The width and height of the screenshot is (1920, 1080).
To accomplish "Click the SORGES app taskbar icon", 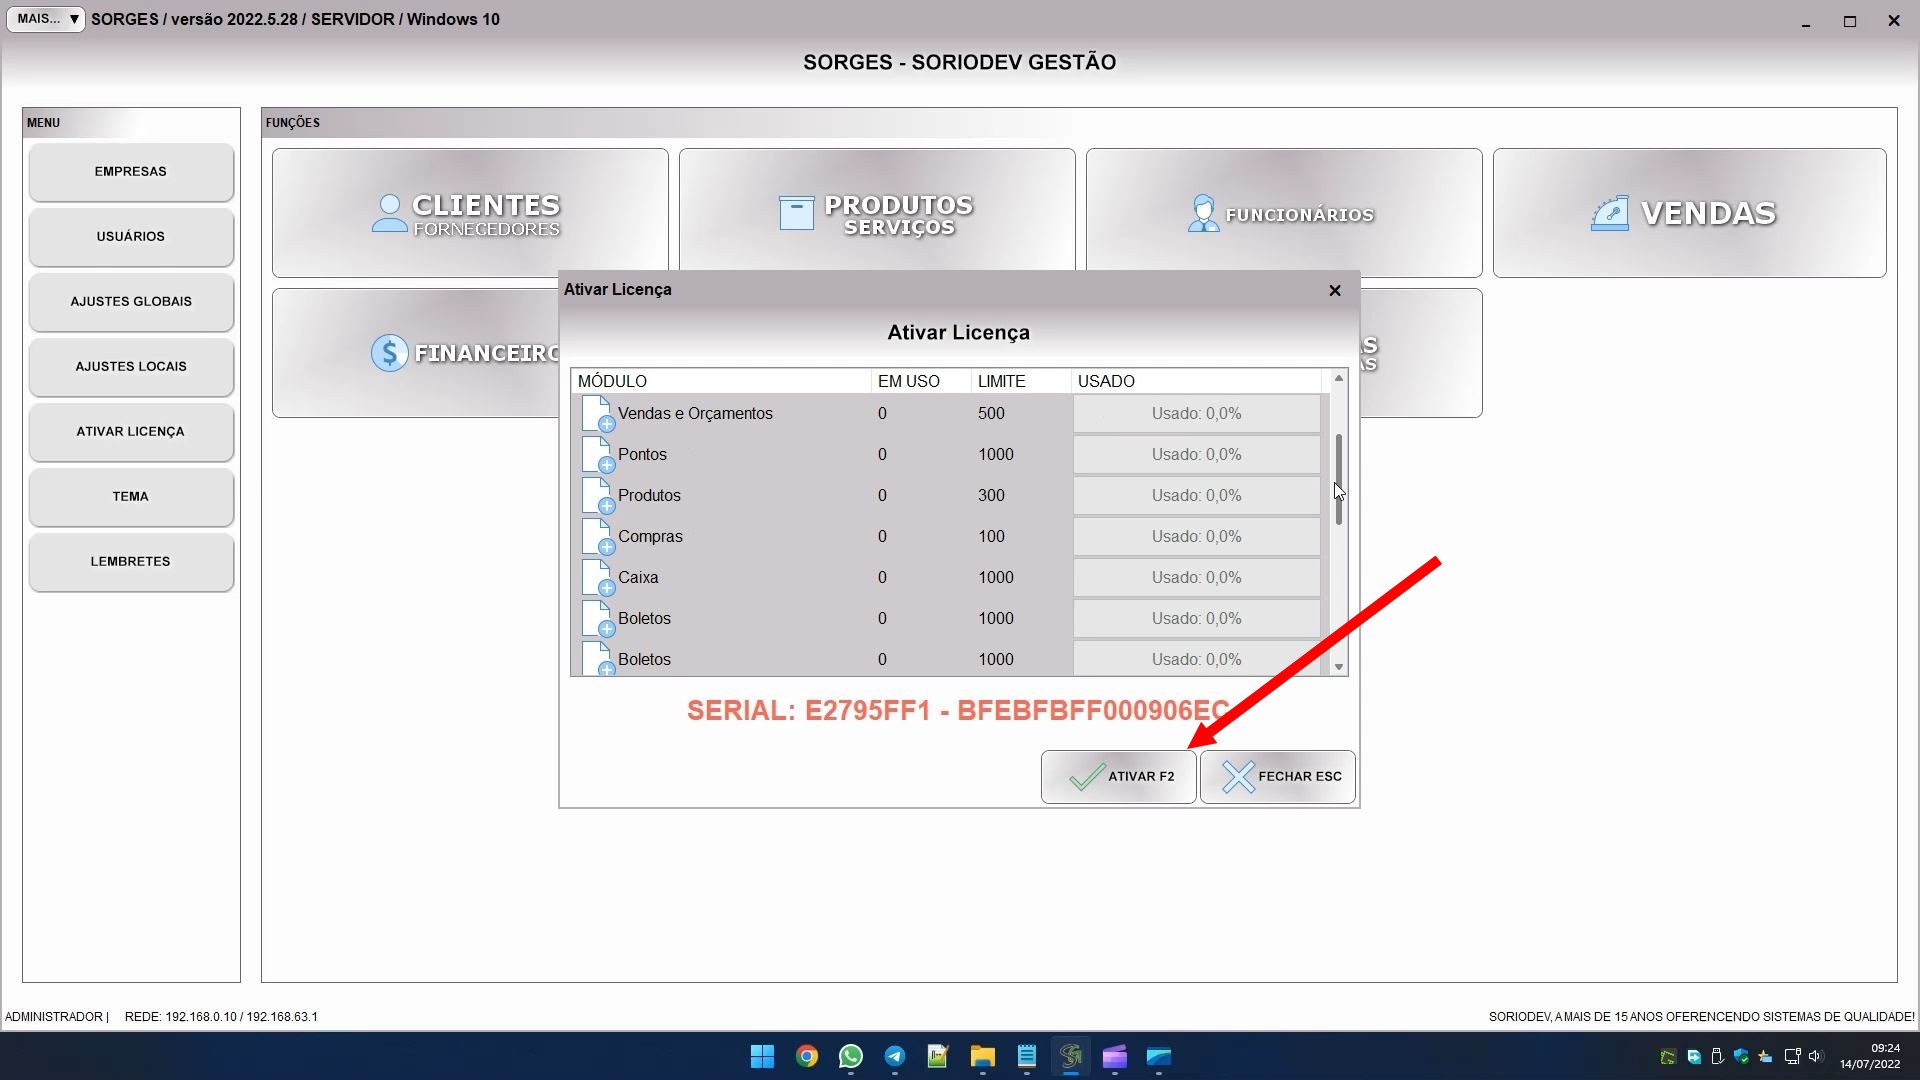I will coord(1071,1056).
